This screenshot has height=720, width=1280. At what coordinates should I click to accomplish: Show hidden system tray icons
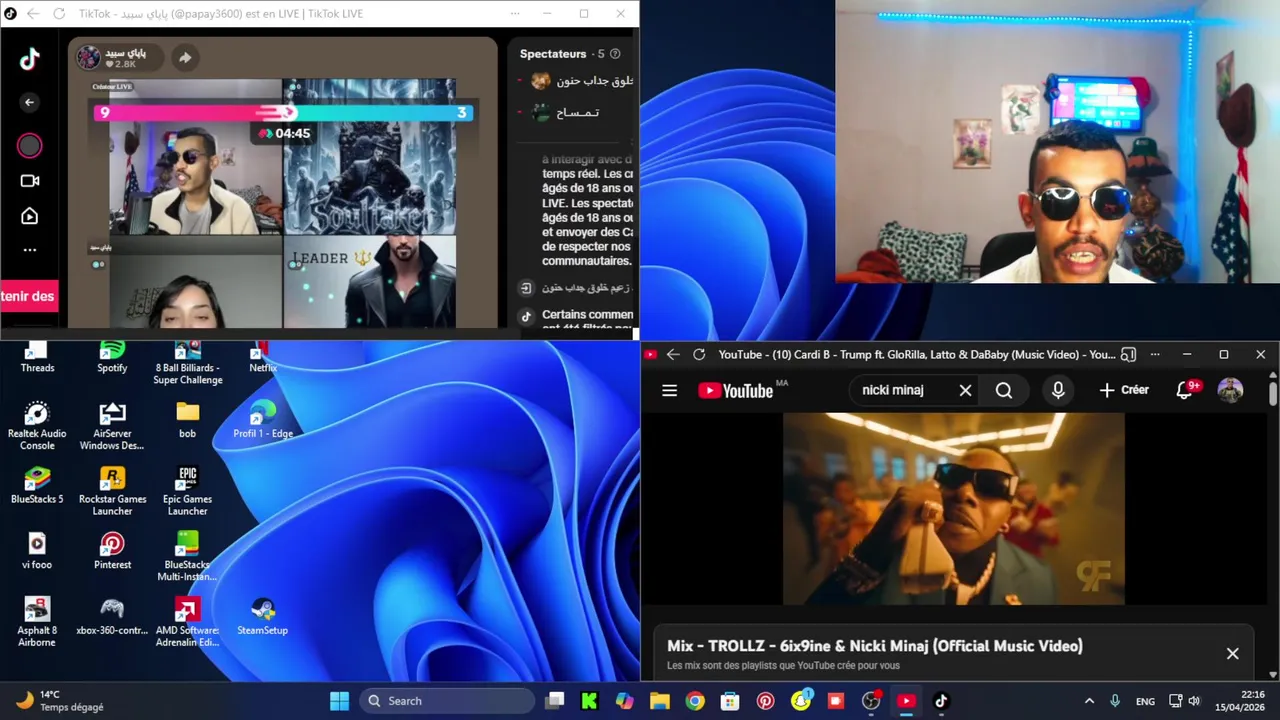click(1089, 701)
